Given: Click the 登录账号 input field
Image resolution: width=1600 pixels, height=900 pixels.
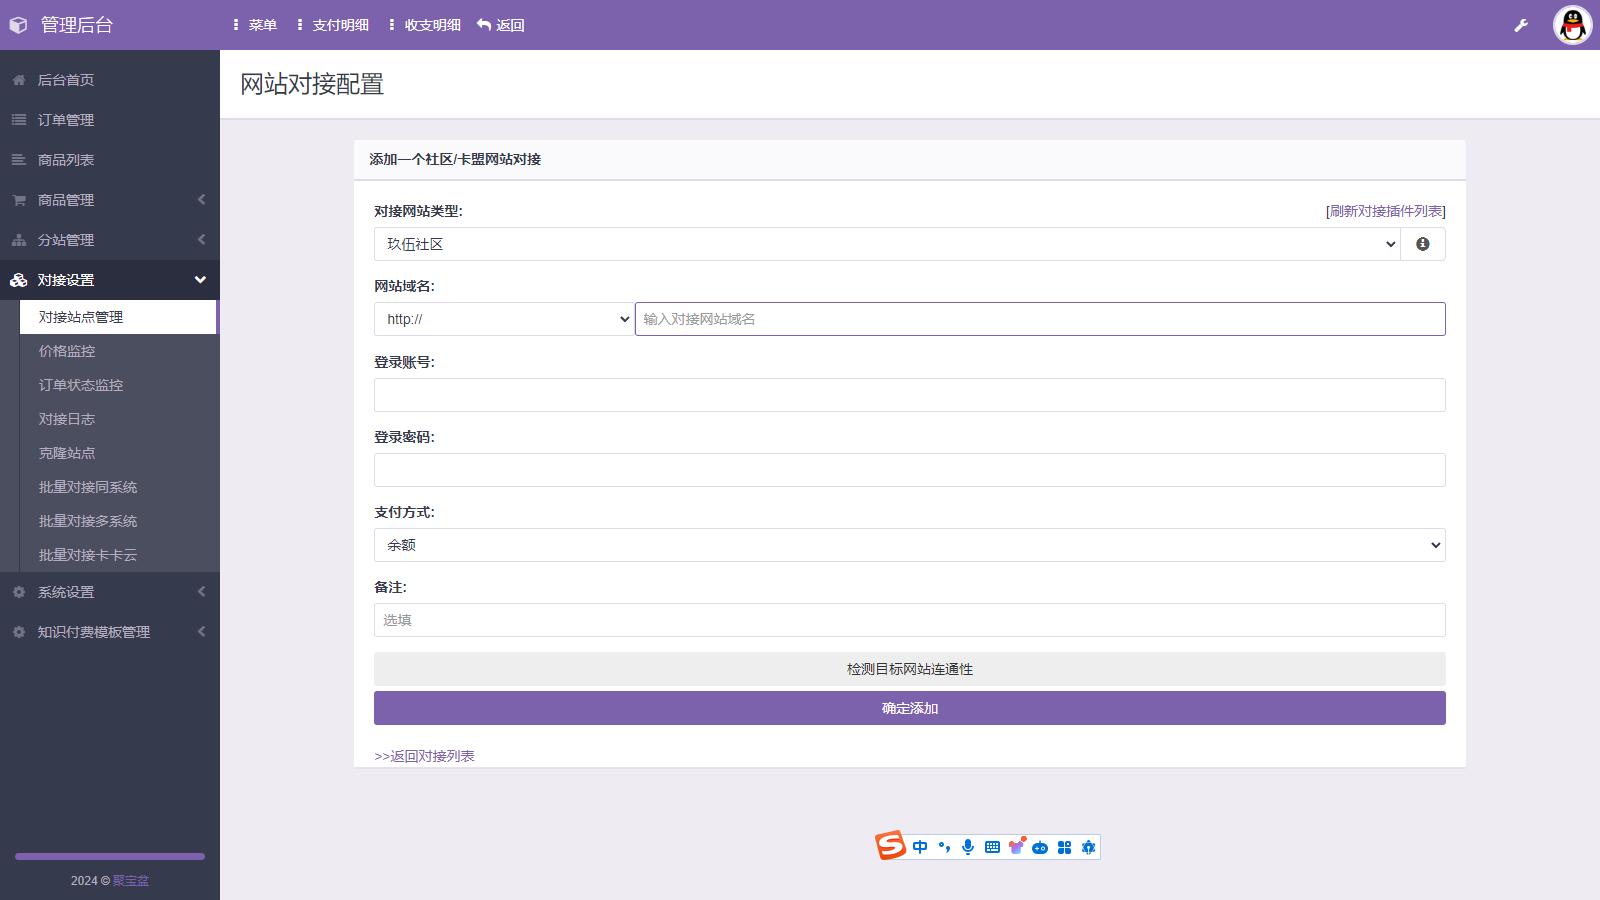Looking at the screenshot, I should [x=909, y=395].
